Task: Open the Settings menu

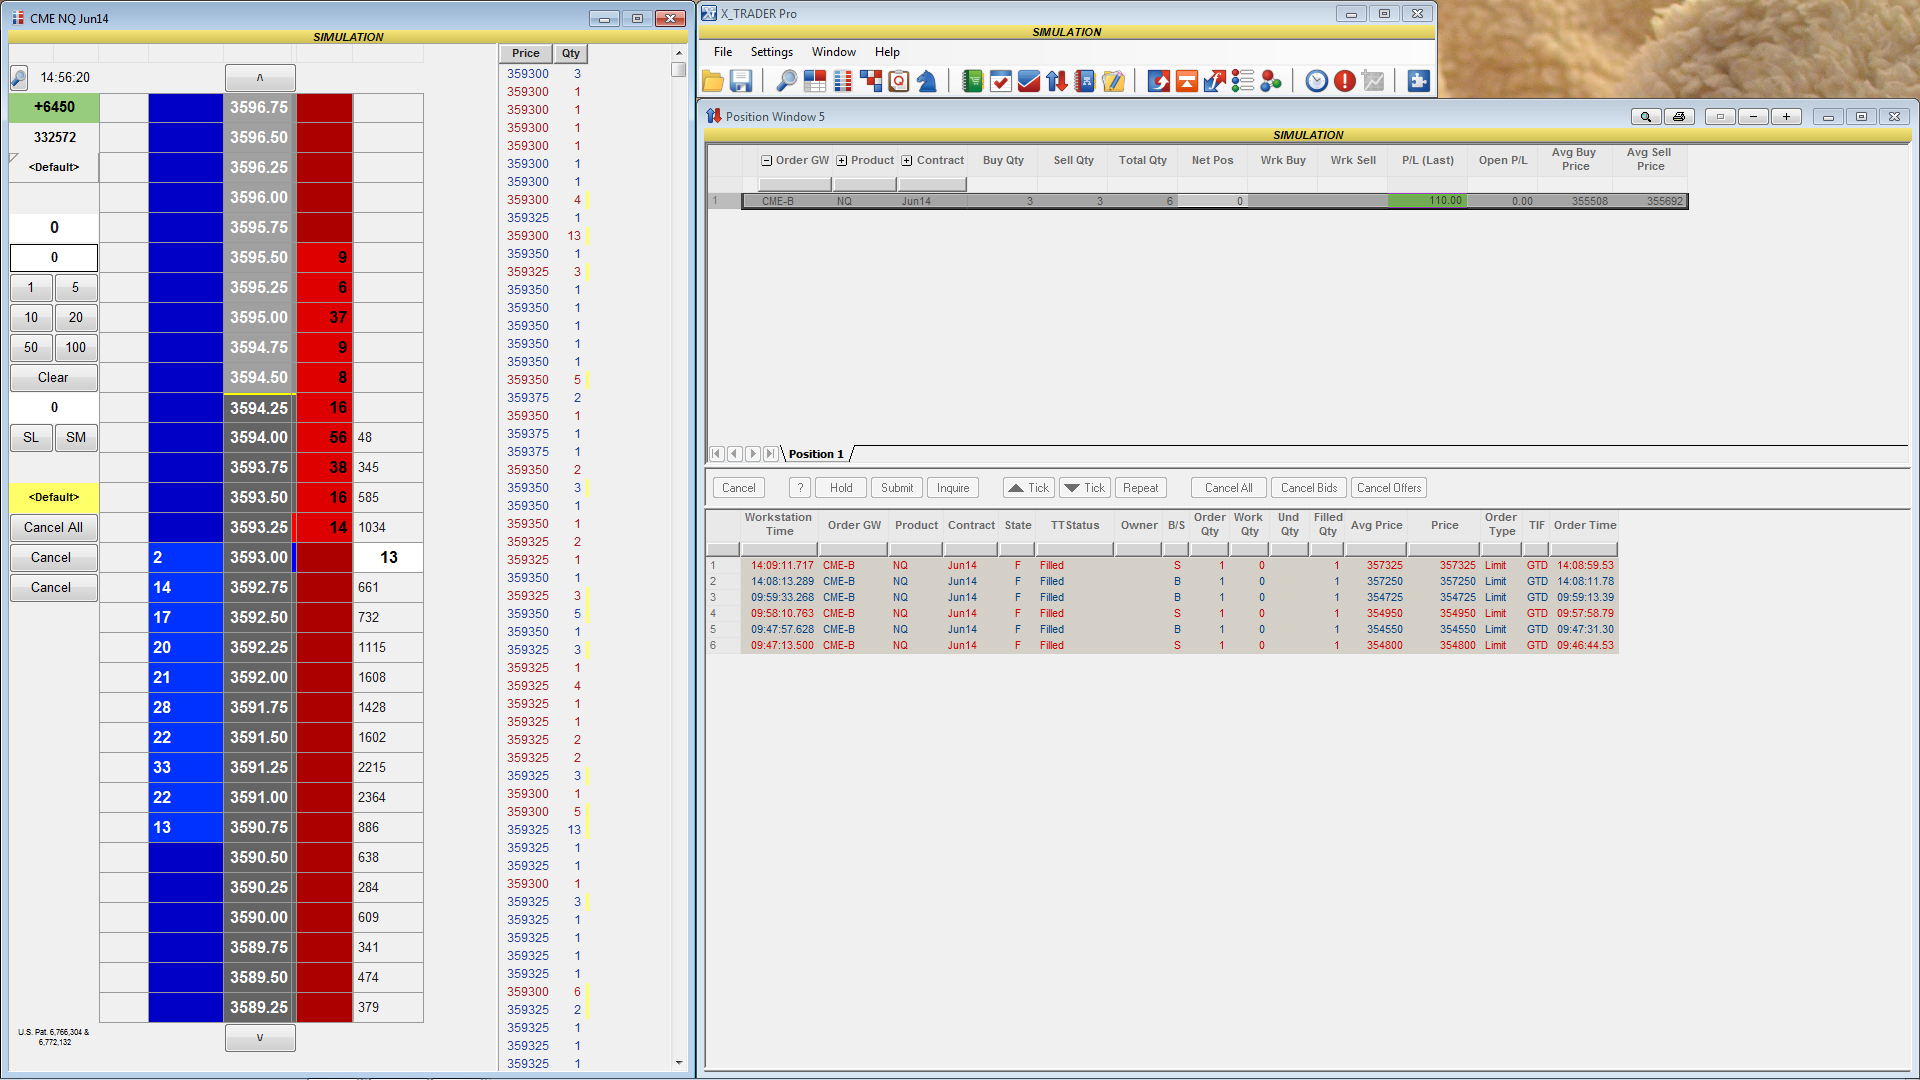Action: click(772, 52)
